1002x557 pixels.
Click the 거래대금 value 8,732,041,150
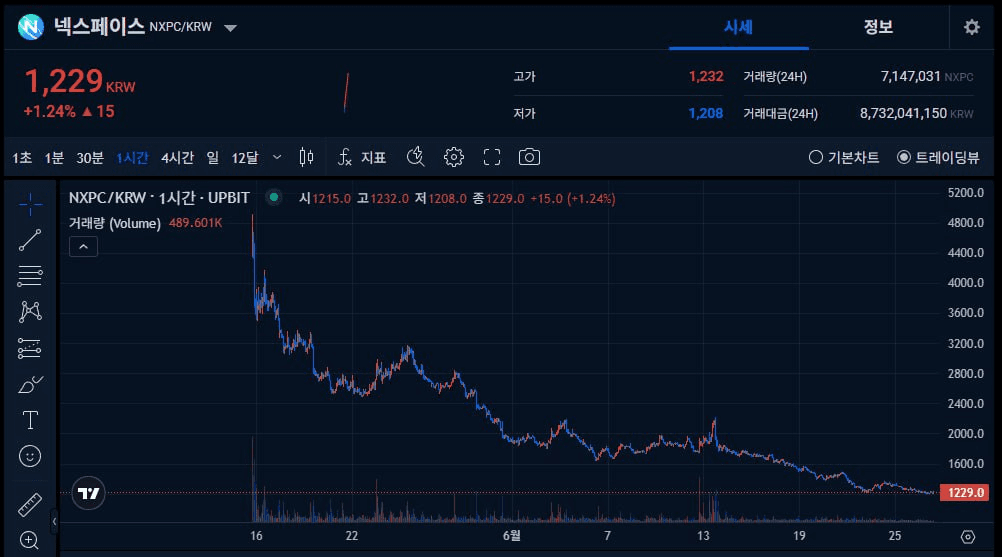click(903, 114)
